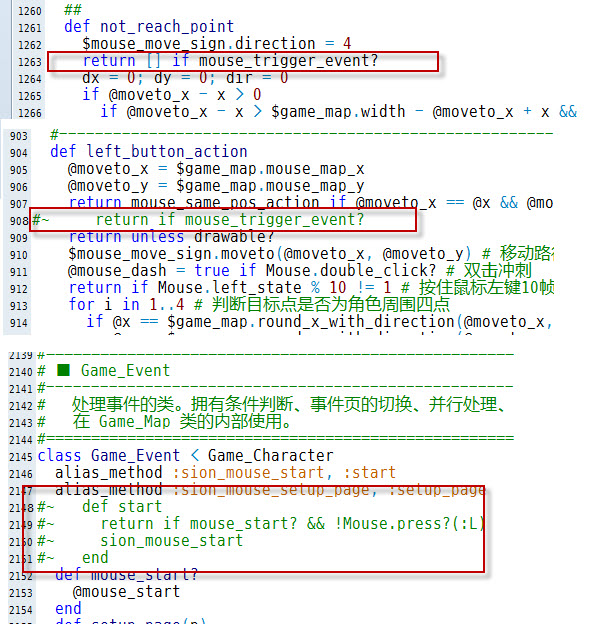Click 'return unless drawable?' line
The height and width of the screenshot is (624, 592).
tap(171, 237)
